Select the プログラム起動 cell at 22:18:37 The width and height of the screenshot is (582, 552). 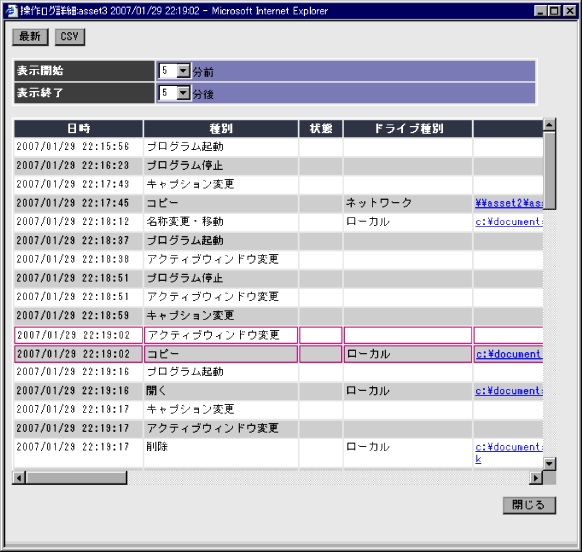pyautogui.click(x=221, y=241)
